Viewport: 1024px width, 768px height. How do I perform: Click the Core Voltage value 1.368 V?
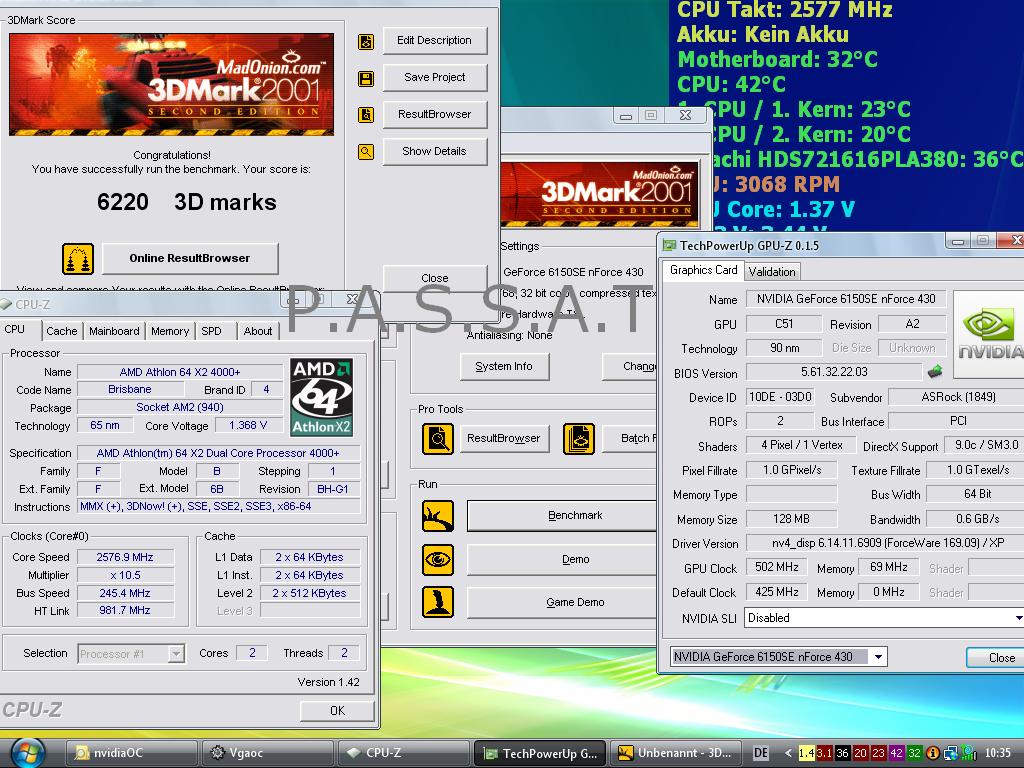pos(248,425)
